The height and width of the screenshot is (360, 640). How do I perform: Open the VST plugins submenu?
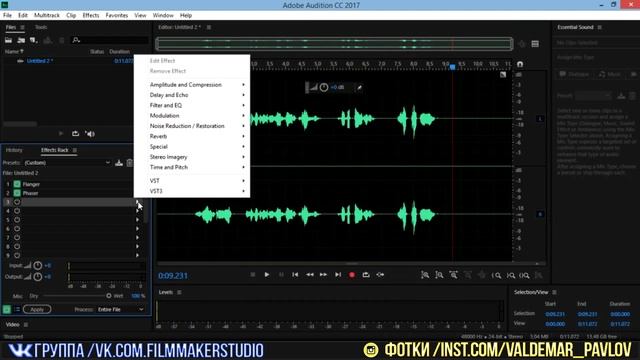[192, 181]
